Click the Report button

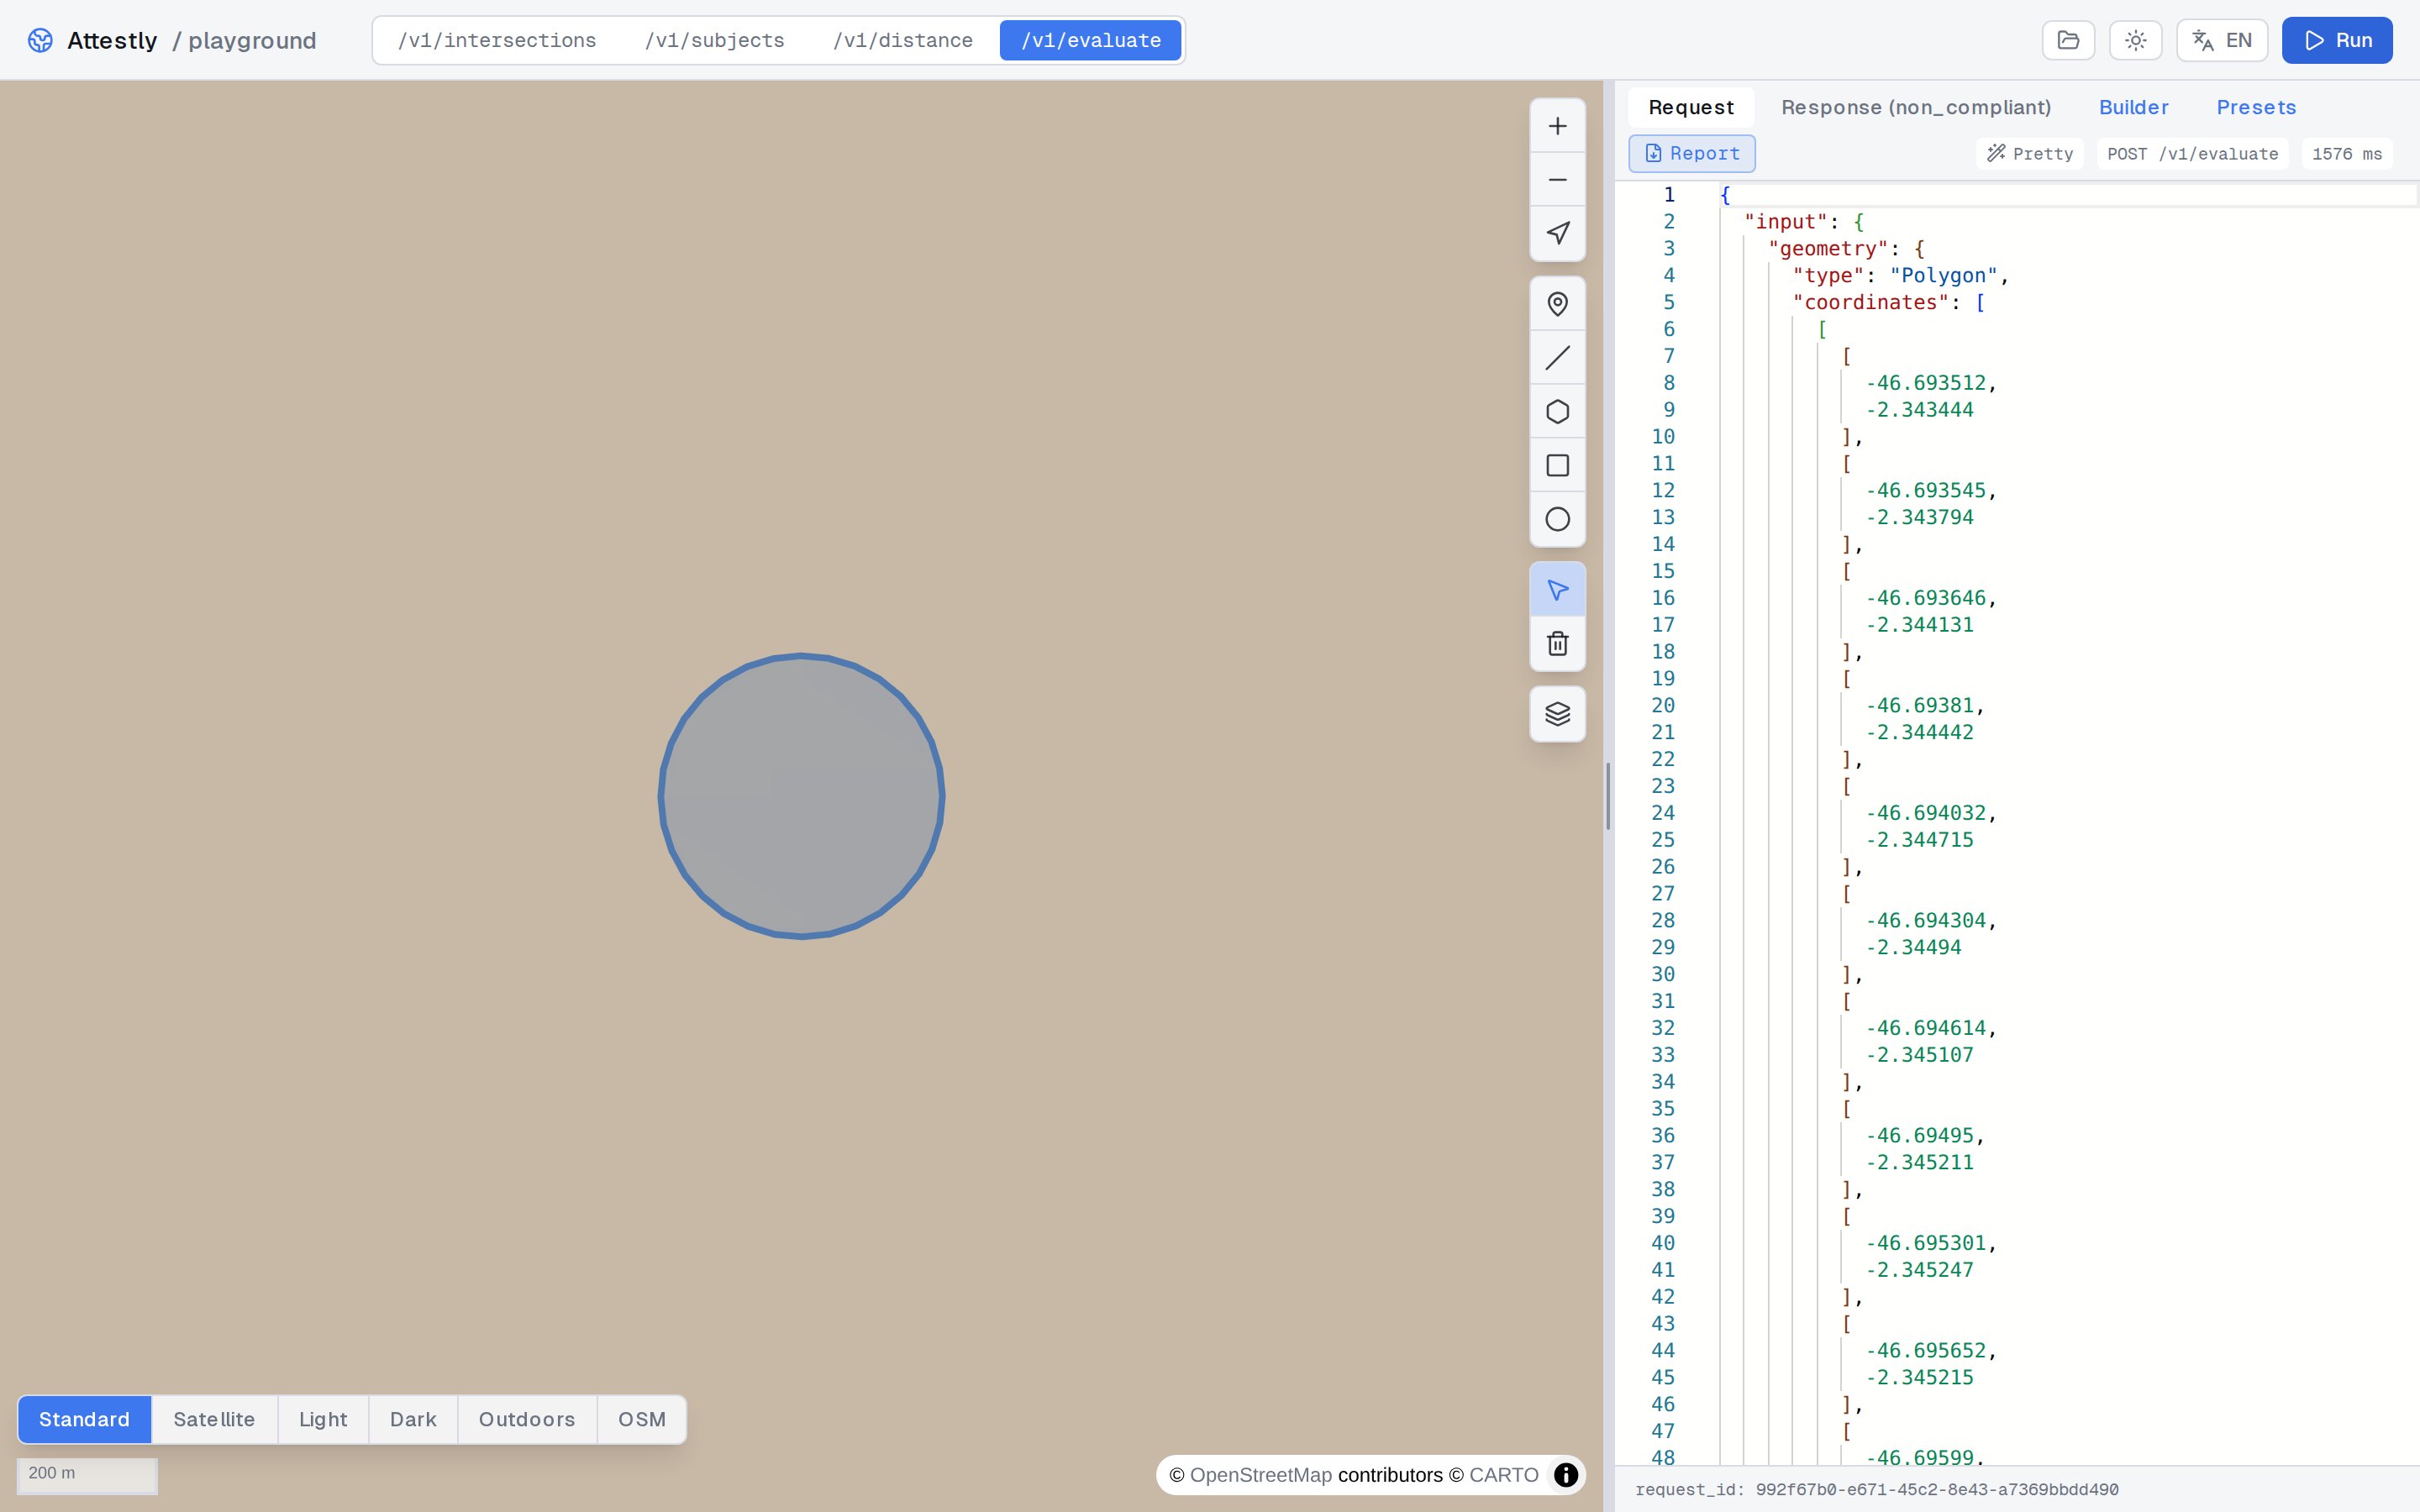pos(1691,153)
